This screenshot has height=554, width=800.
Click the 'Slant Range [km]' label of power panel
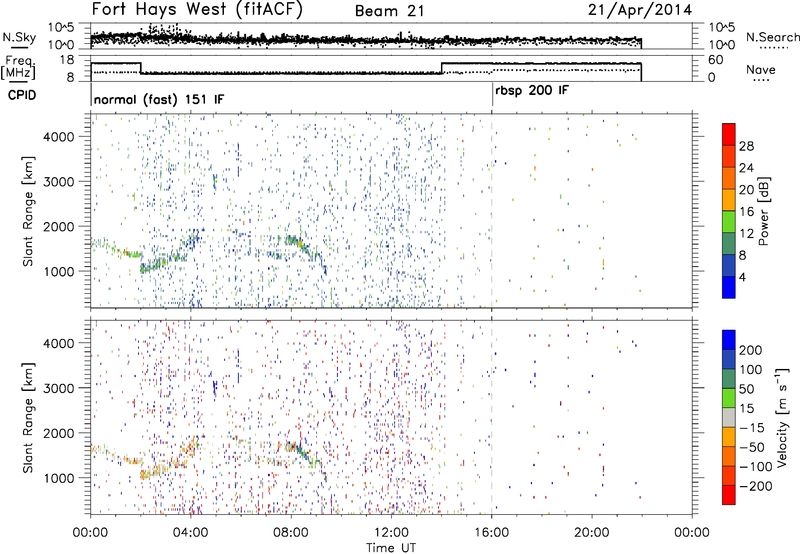28,211
